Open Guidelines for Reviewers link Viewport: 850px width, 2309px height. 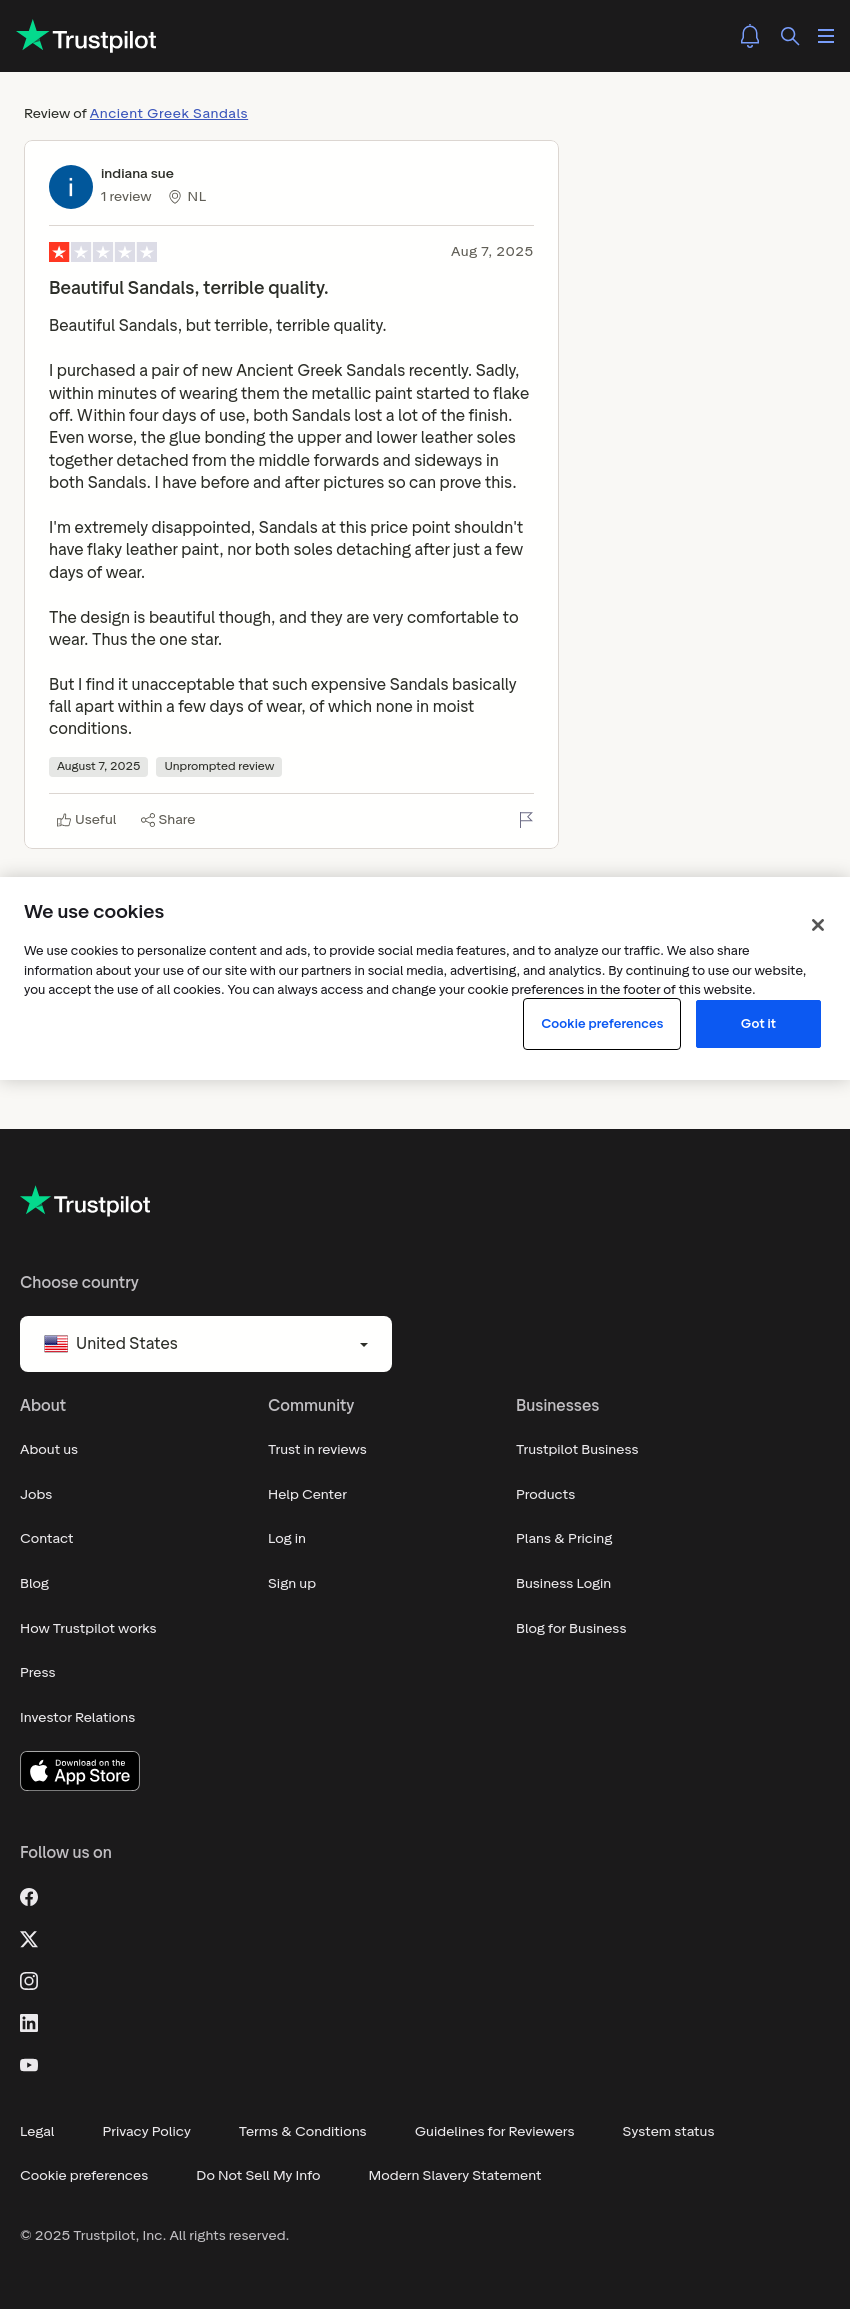495,2132
